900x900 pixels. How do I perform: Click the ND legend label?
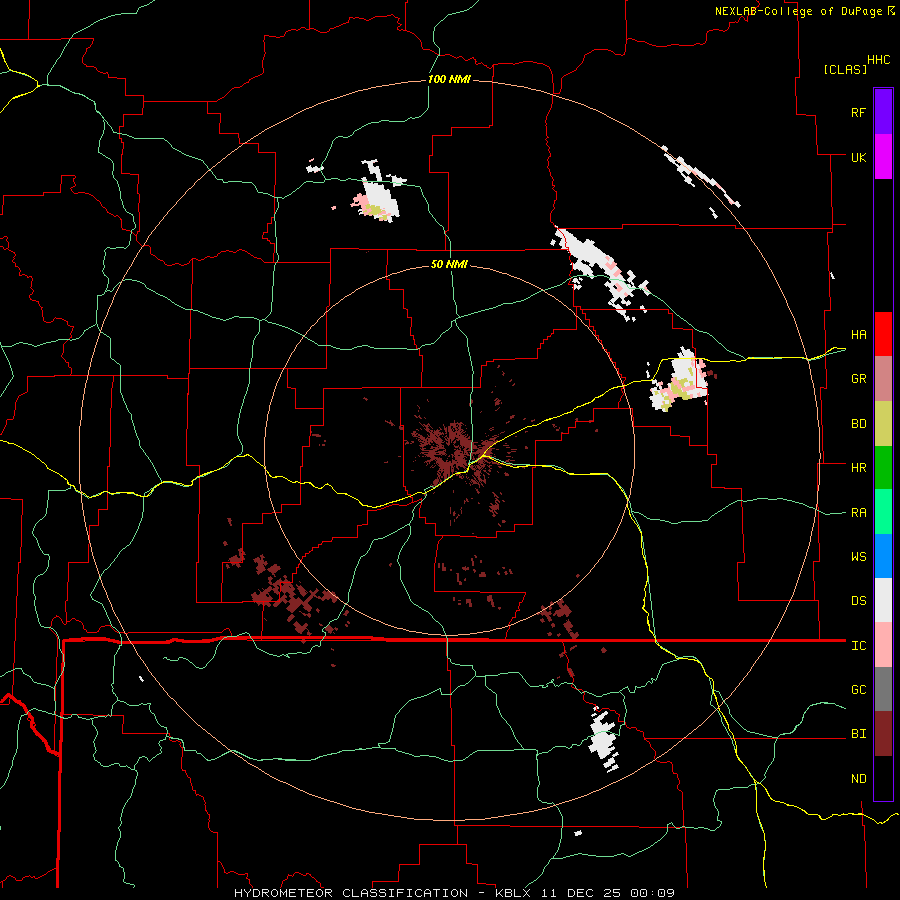point(858,779)
